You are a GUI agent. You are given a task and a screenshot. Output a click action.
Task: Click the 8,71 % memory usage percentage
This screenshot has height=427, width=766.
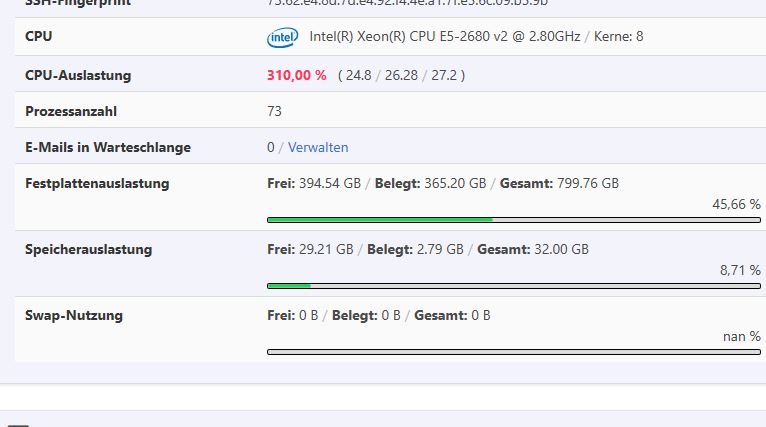(740, 270)
